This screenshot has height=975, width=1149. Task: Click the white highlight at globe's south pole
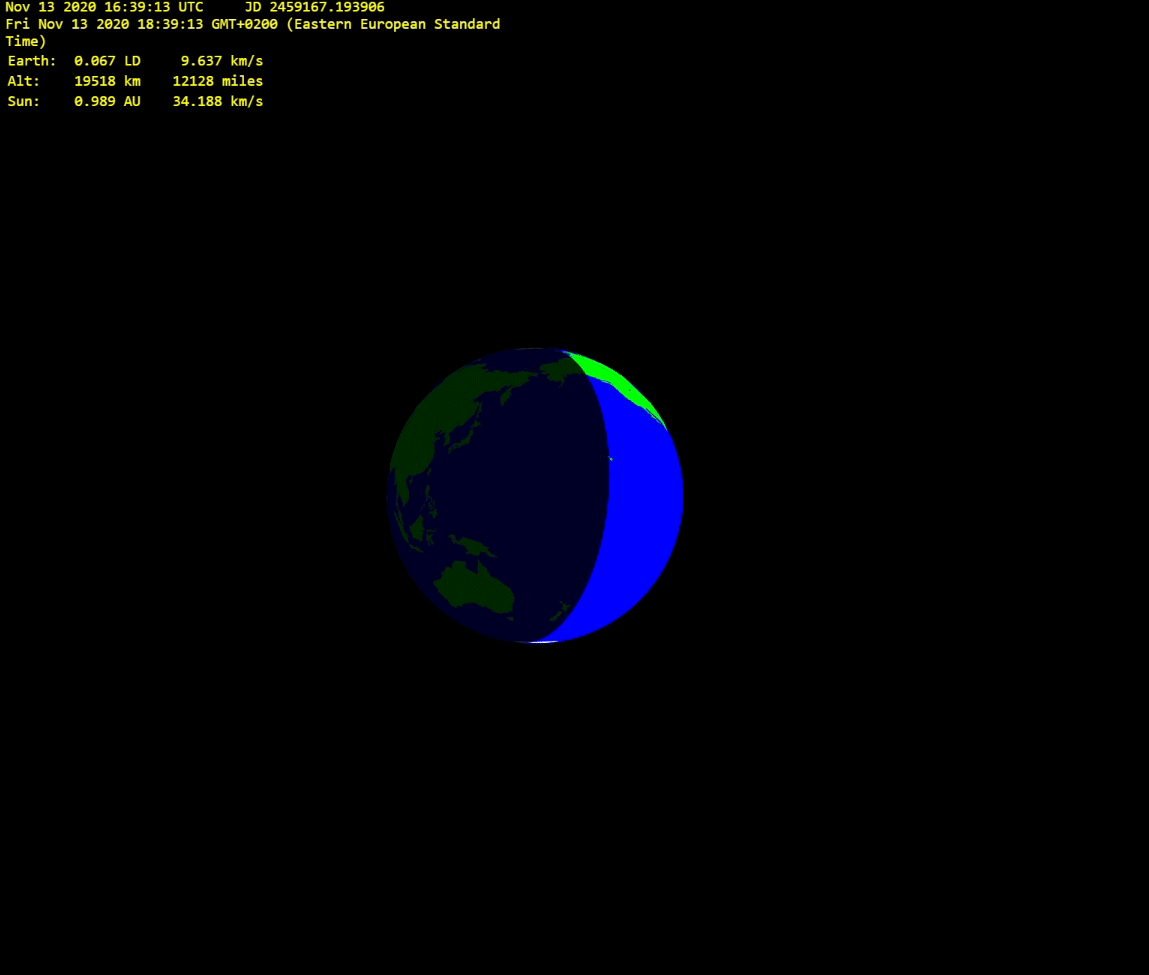click(540, 641)
